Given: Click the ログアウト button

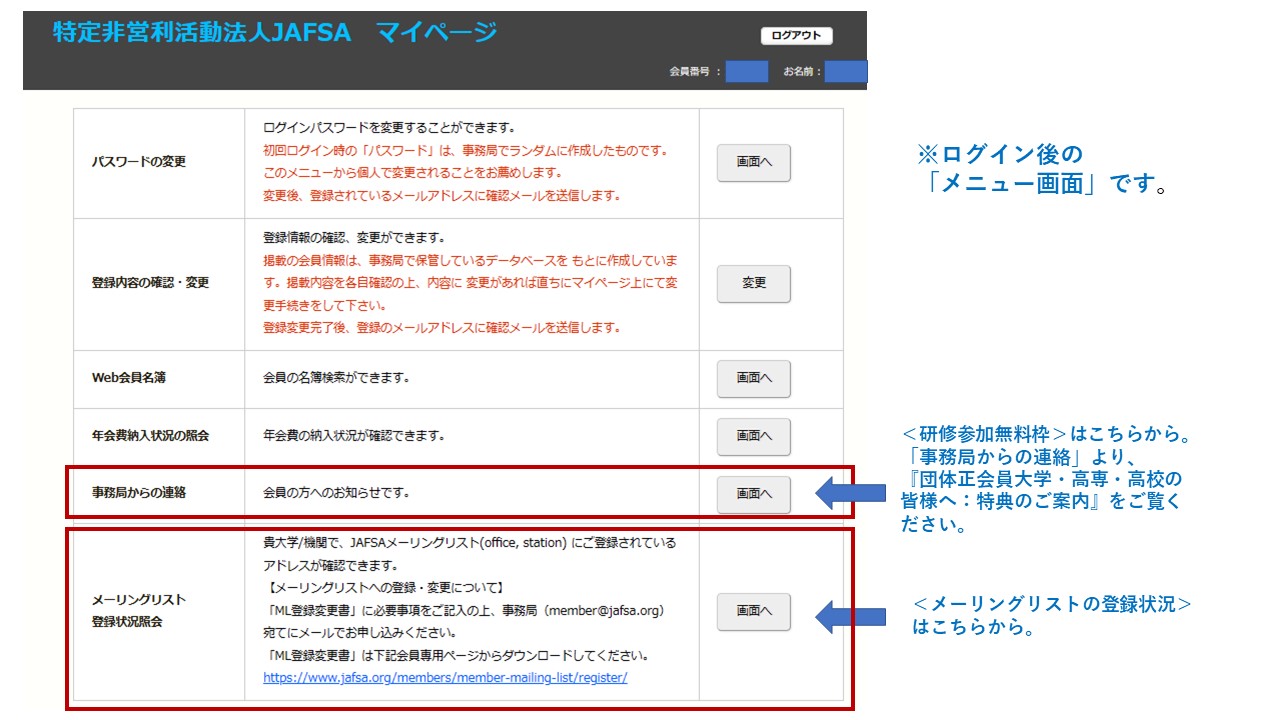Looking at the screenshot, I should coord(796,36).
